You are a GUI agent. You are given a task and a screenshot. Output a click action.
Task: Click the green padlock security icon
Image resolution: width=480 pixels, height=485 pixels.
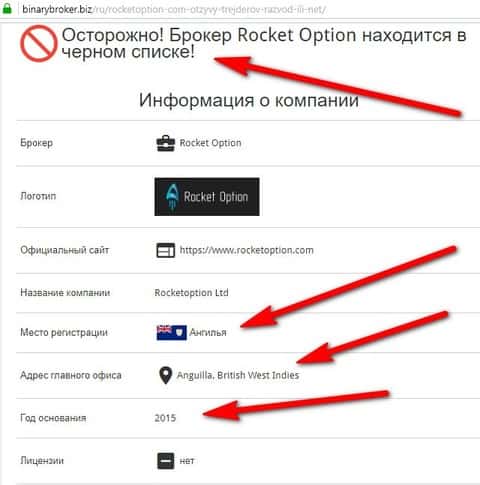pyautogui.click(x=7, y=9)
